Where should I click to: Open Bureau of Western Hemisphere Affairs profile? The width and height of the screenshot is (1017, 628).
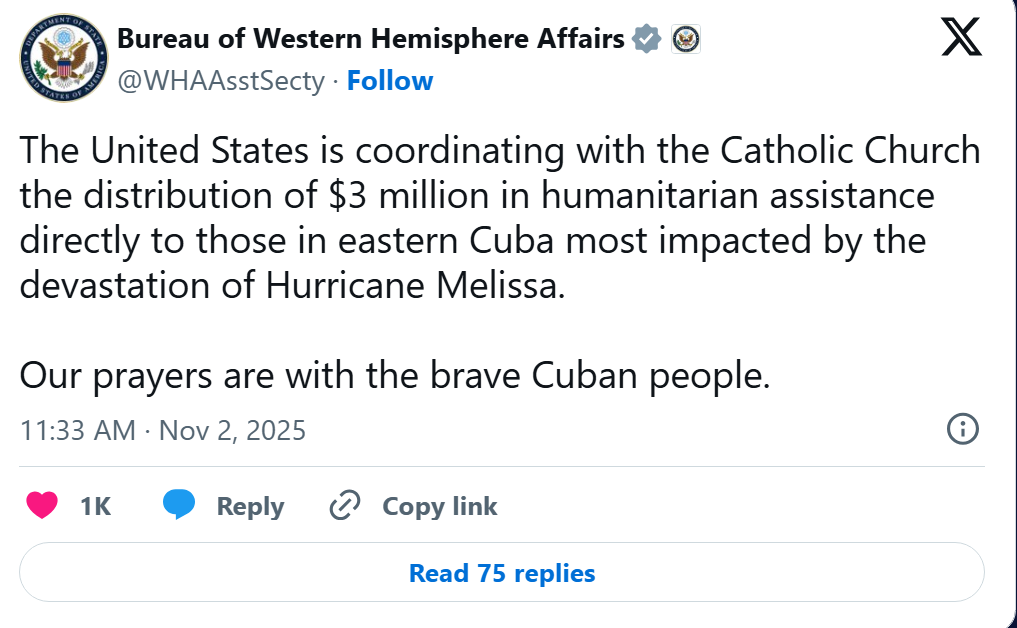pyautogui.click(x=373, y=39)
